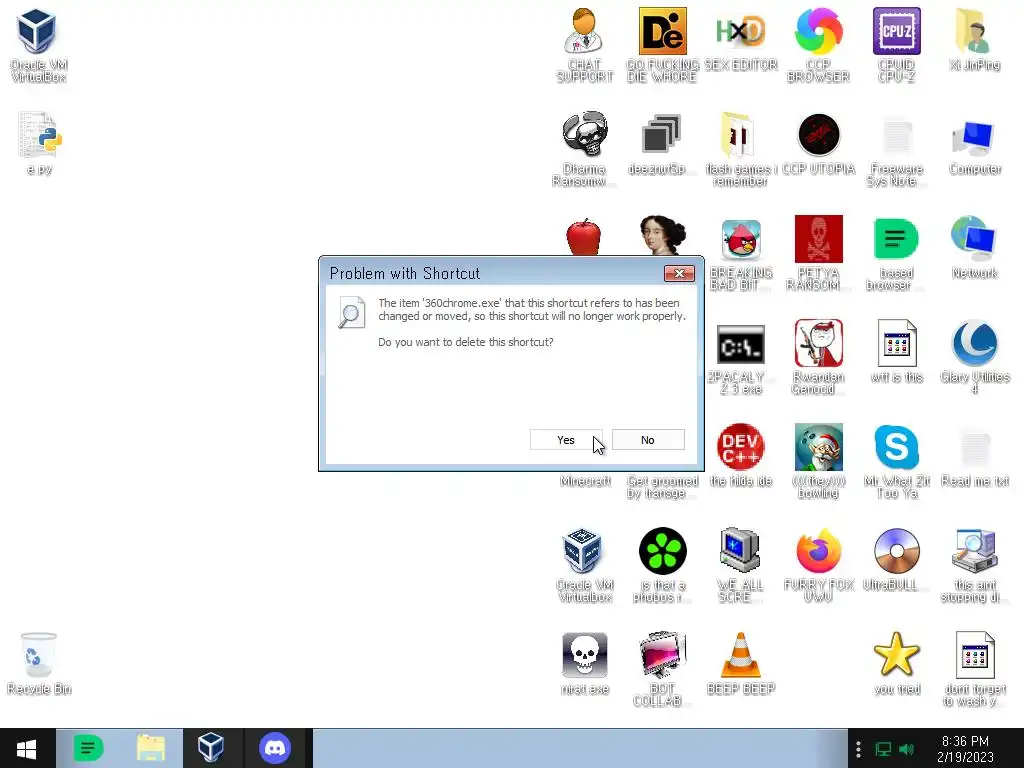Select the 2PACALY 2.3.exe console icon
The height and width of the screenshot is (768, 1024).
point(741,359)
